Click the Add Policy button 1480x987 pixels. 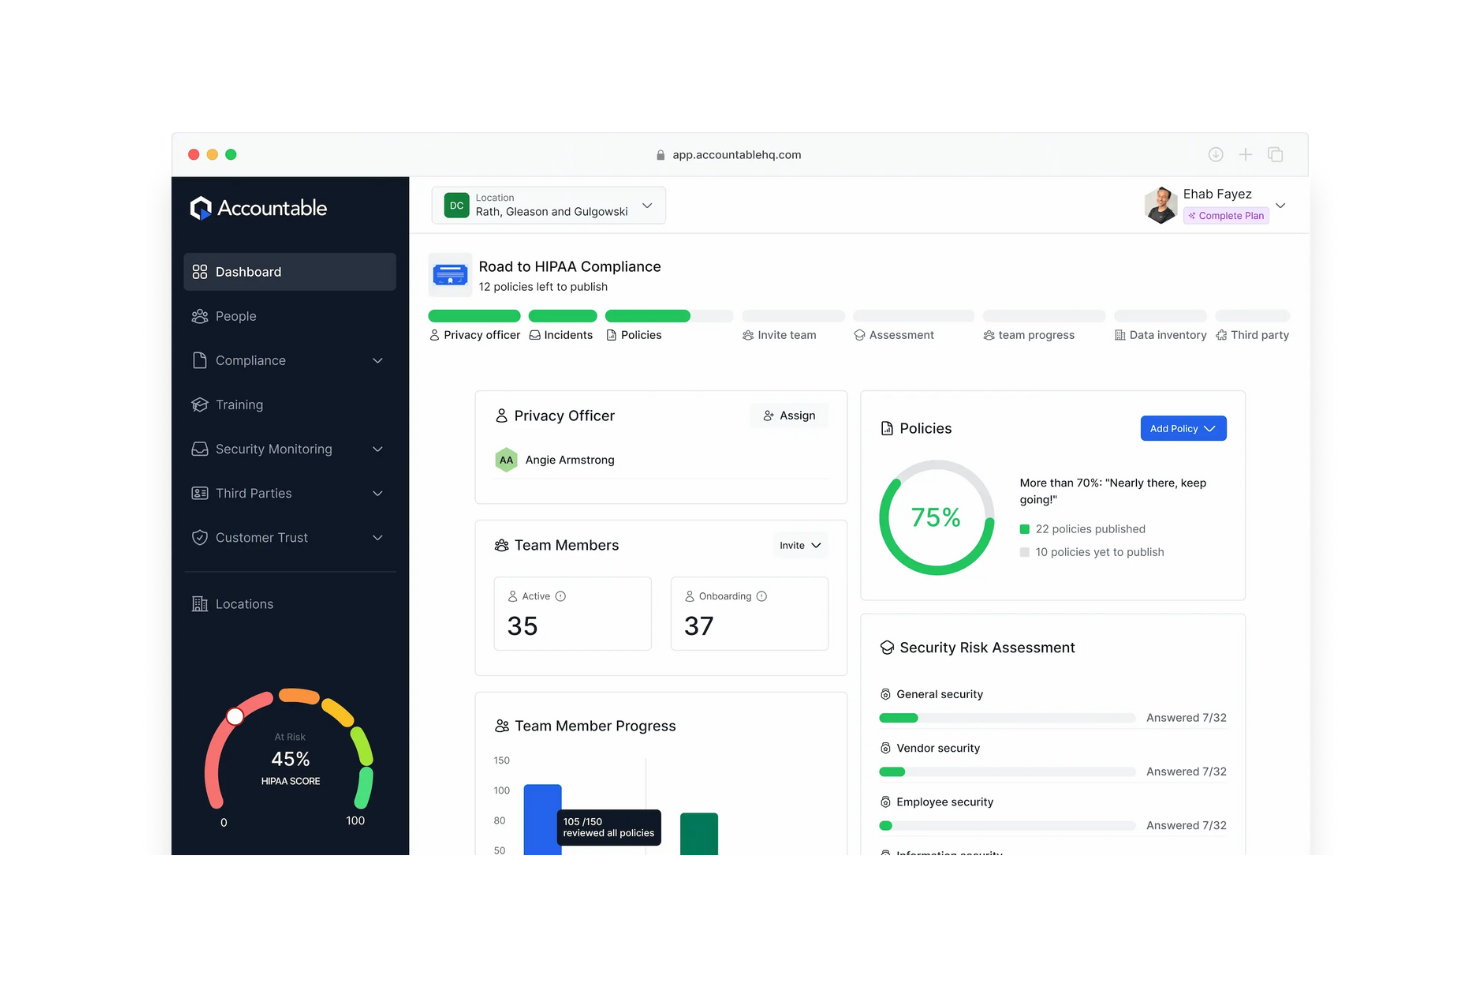coord(1183,428)
